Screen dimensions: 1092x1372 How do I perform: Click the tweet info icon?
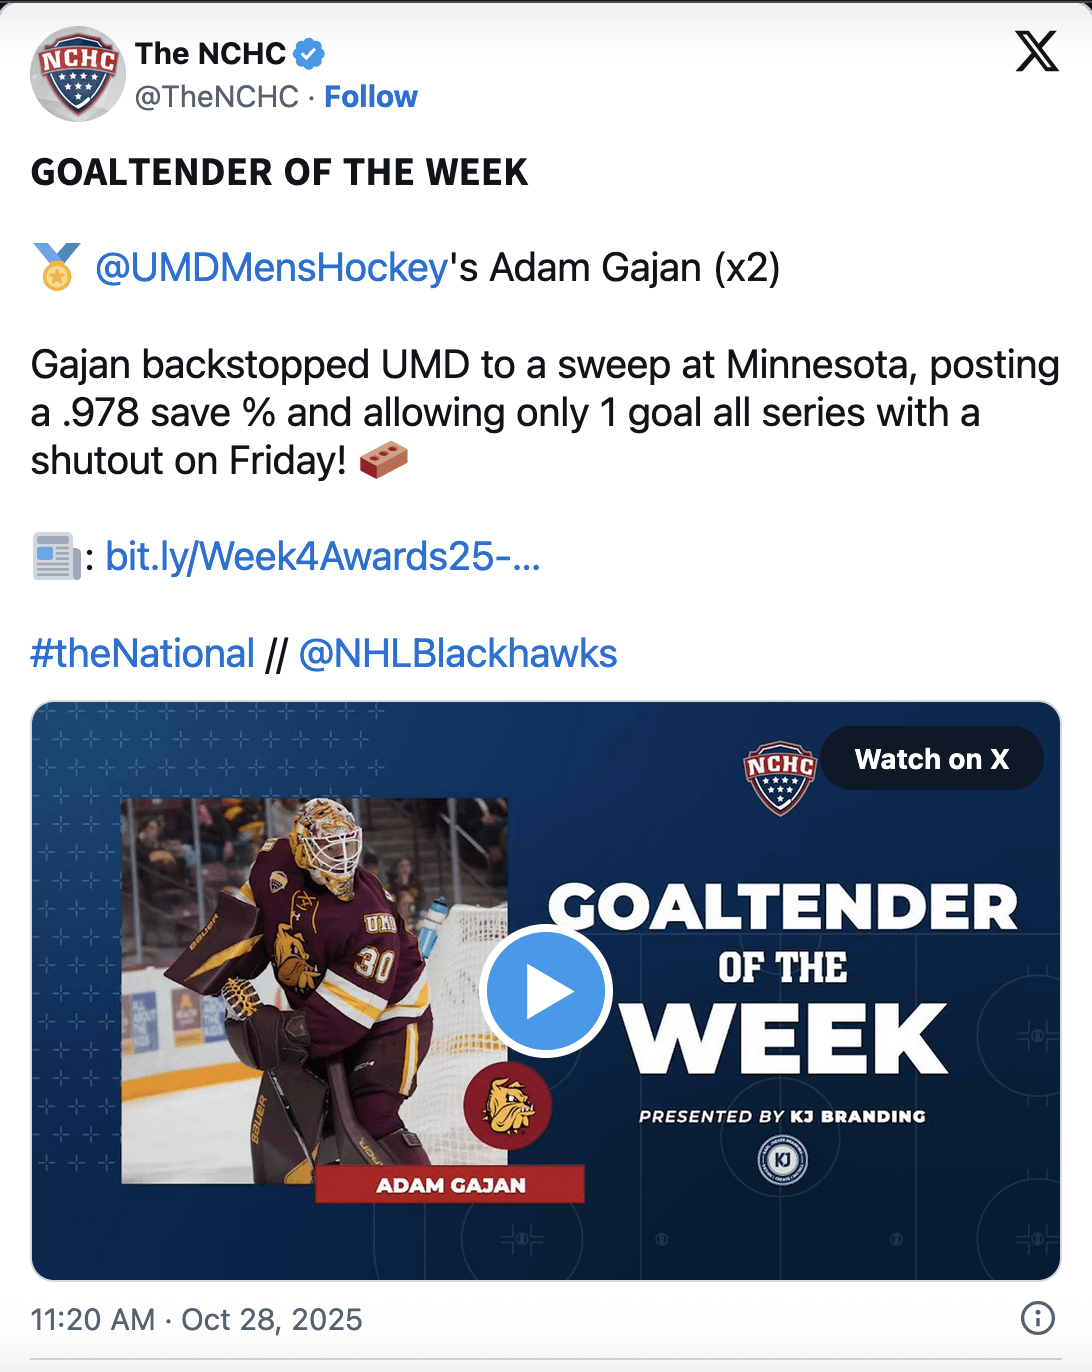[x=1037, y=1318]
